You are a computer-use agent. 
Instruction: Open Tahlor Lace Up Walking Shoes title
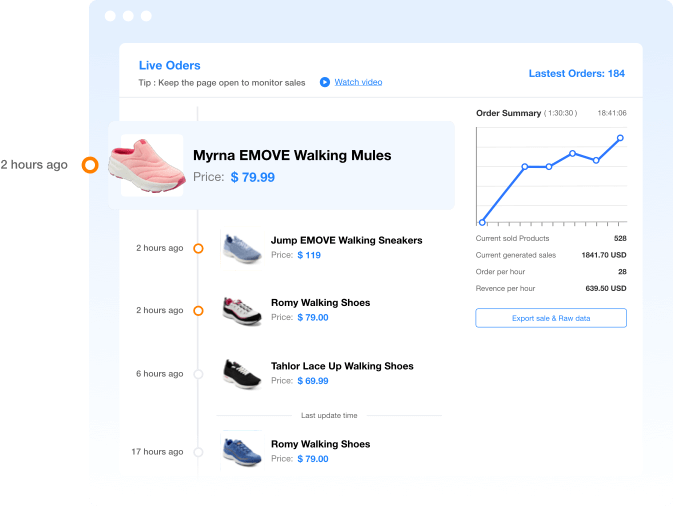point(342,366)
